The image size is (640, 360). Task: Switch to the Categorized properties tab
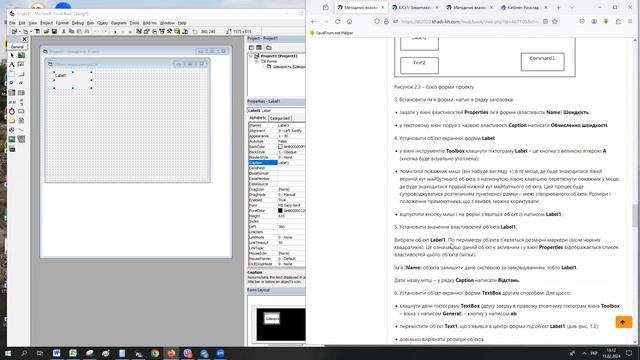280,118
